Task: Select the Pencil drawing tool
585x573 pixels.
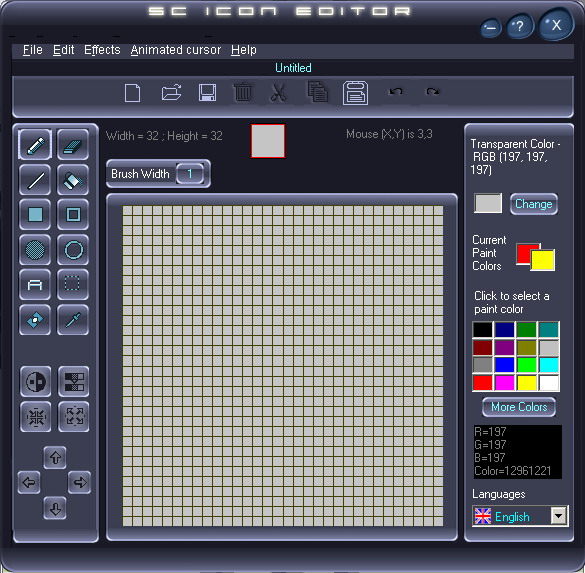Action: [35, 145]
